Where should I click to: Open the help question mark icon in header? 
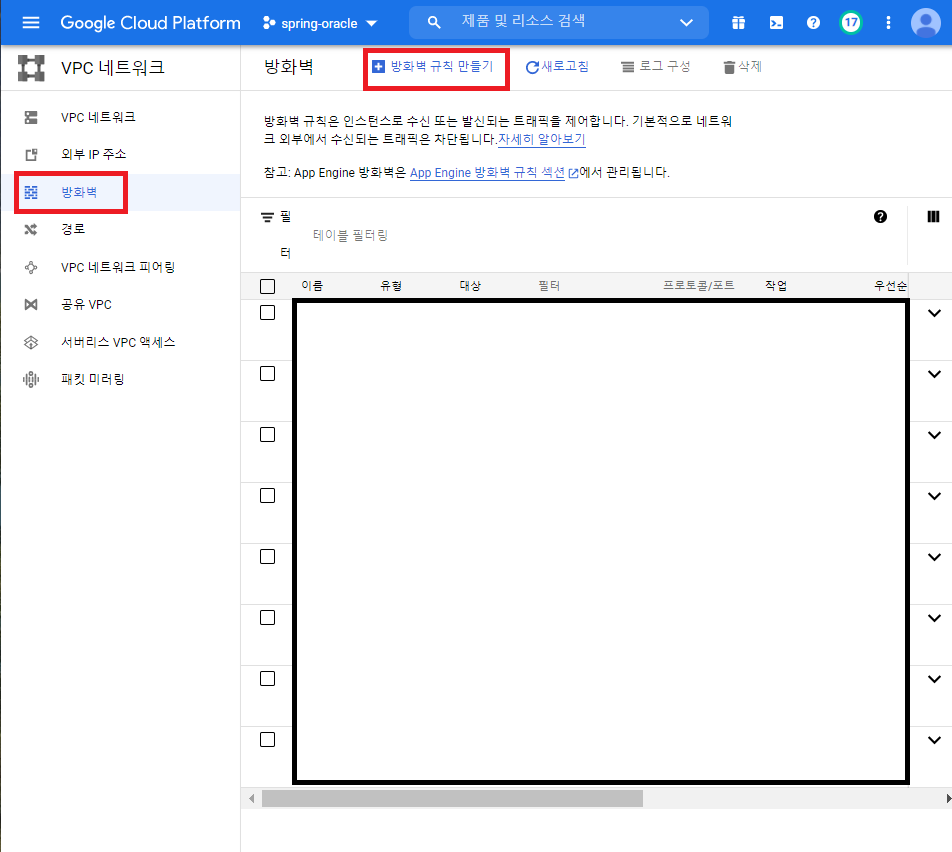813,22
